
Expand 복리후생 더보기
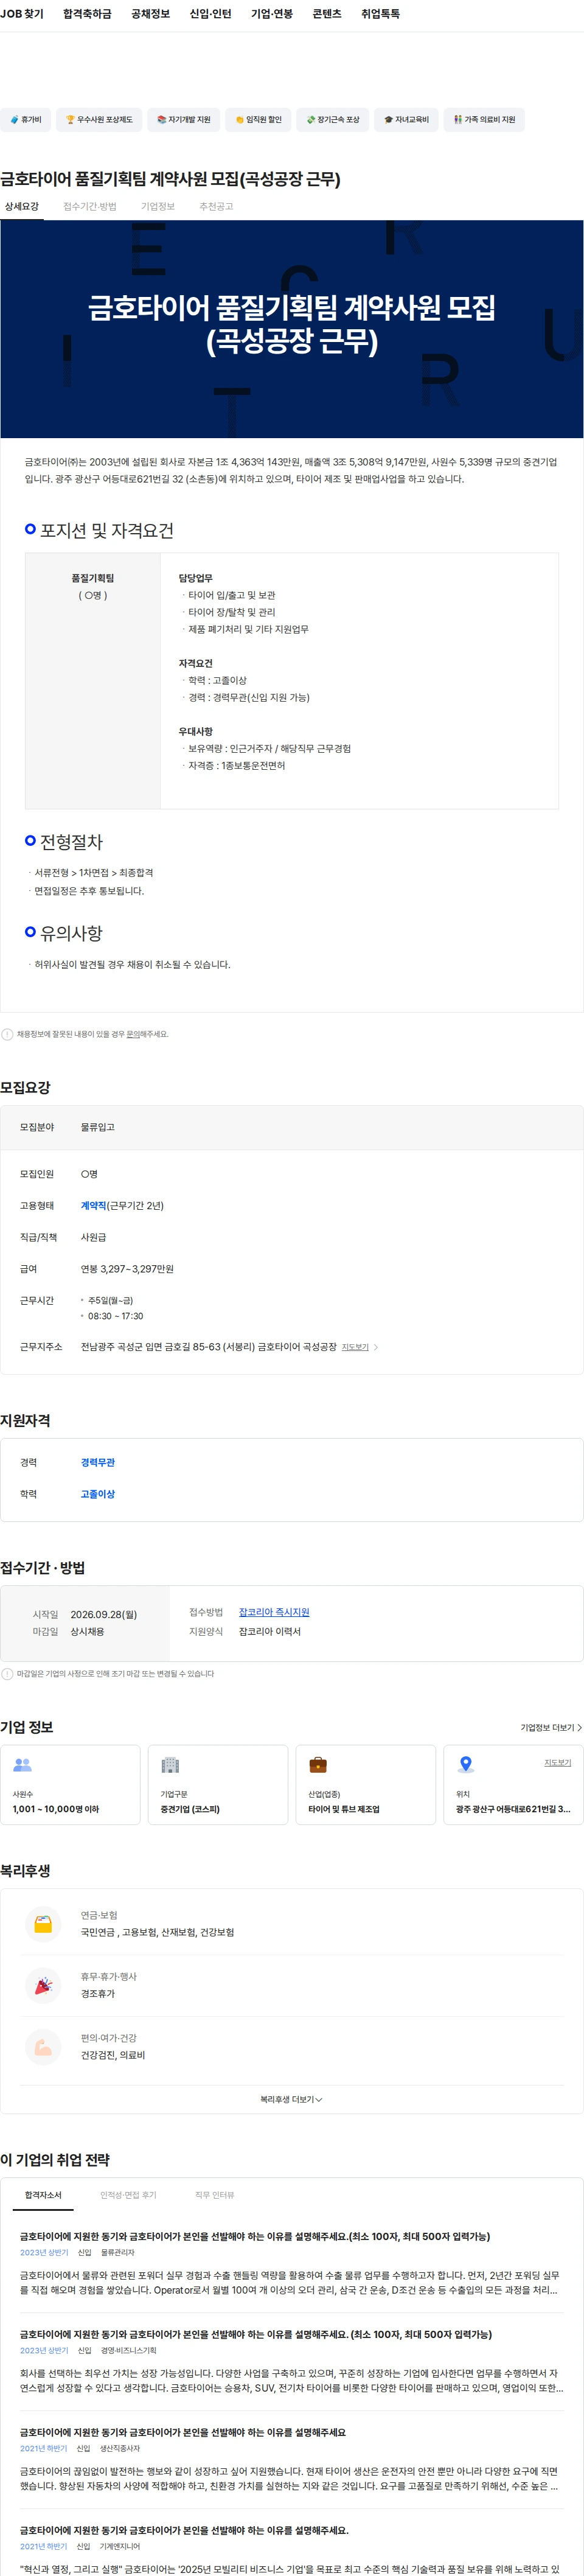[x=292, y=2099]
